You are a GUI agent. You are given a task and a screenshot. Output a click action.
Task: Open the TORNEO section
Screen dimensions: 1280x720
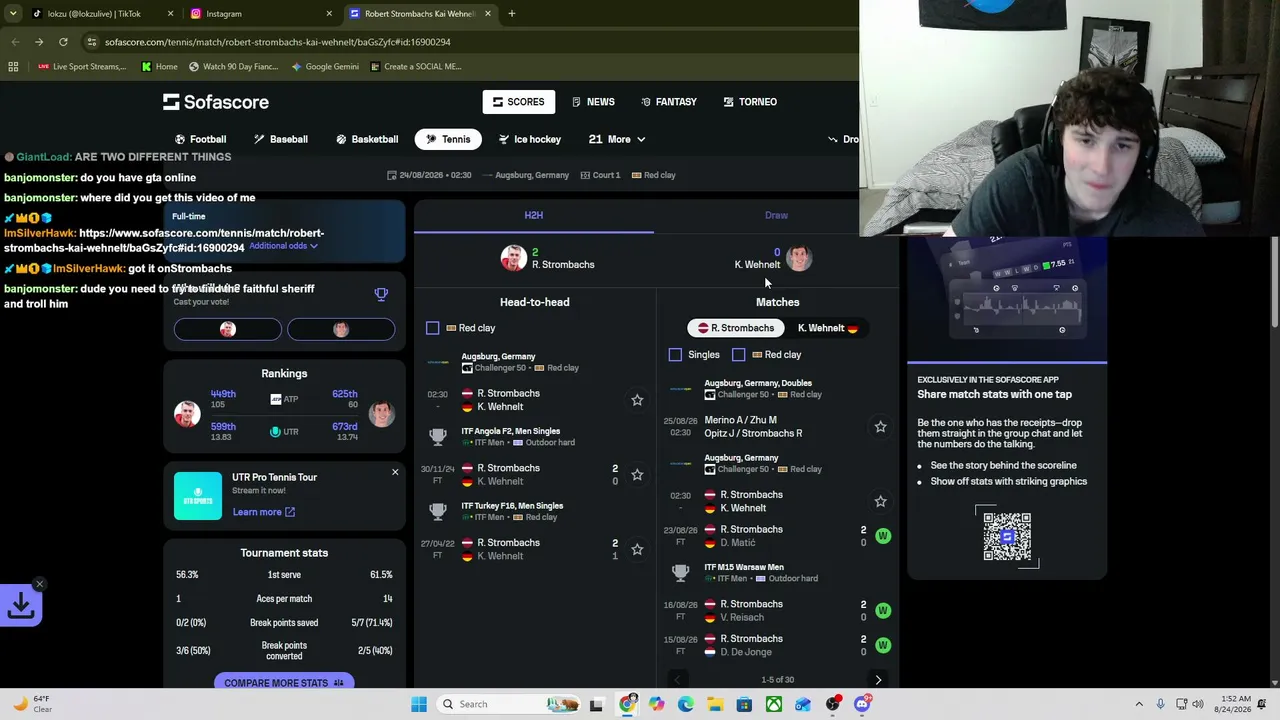point(750,102)
